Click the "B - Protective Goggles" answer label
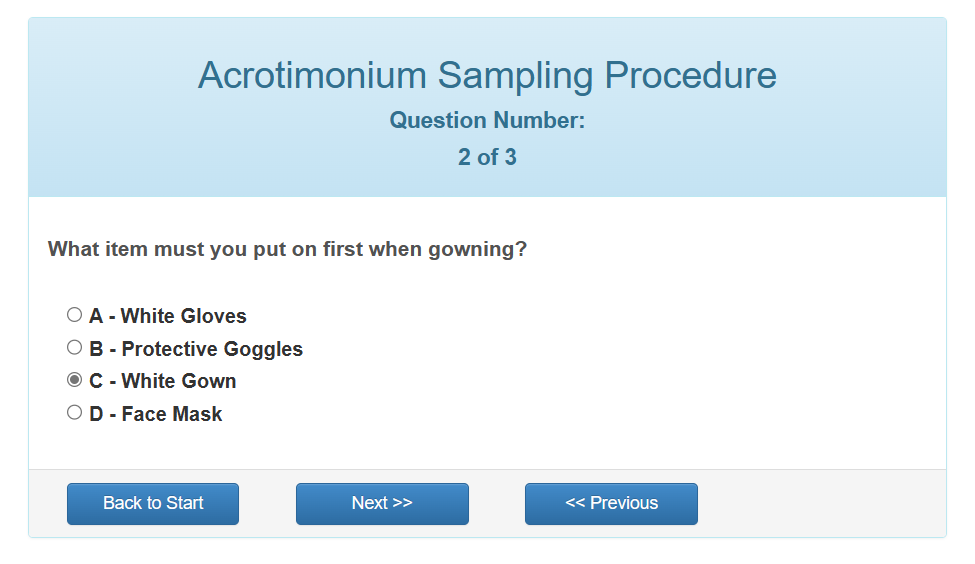 click(x=195, y=349)
